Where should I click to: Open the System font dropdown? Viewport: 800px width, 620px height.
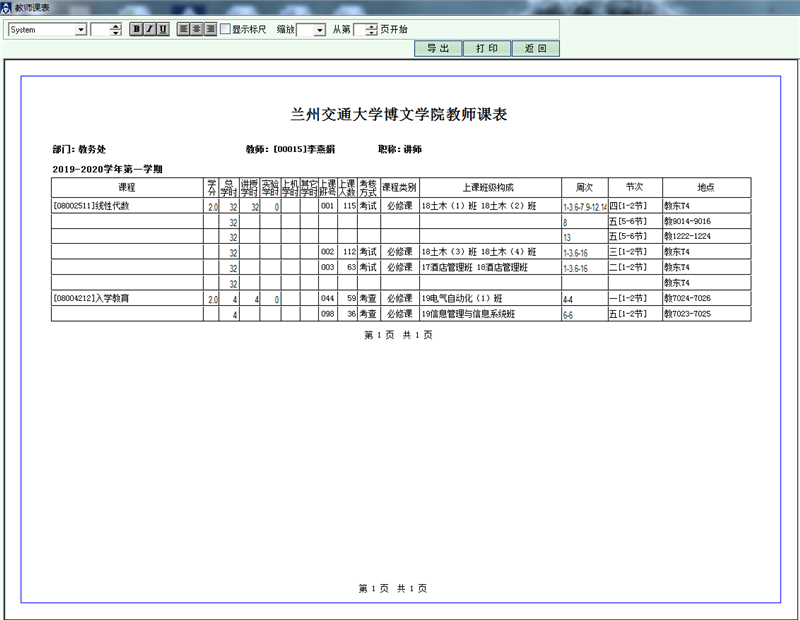81,30
